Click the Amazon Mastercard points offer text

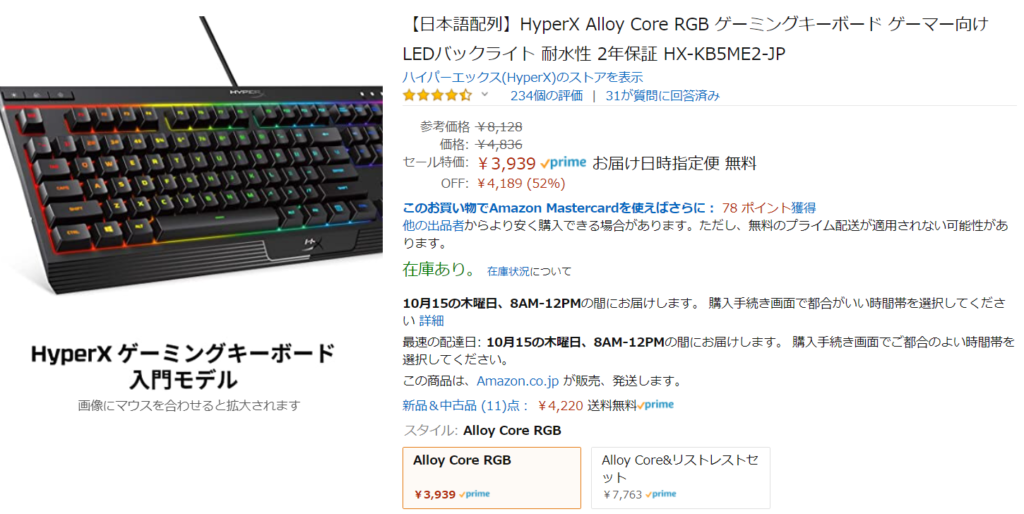coord(609,208)
